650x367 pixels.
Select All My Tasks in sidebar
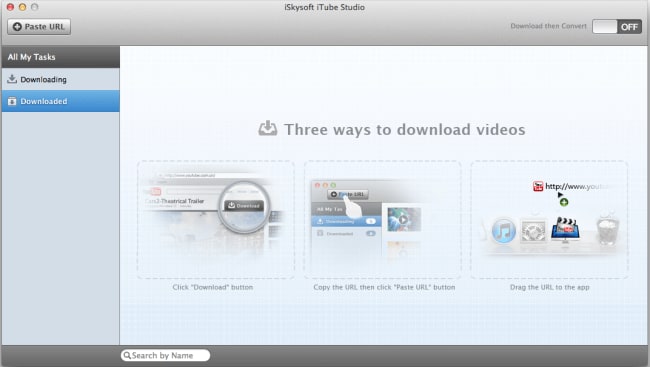point(61,57)
